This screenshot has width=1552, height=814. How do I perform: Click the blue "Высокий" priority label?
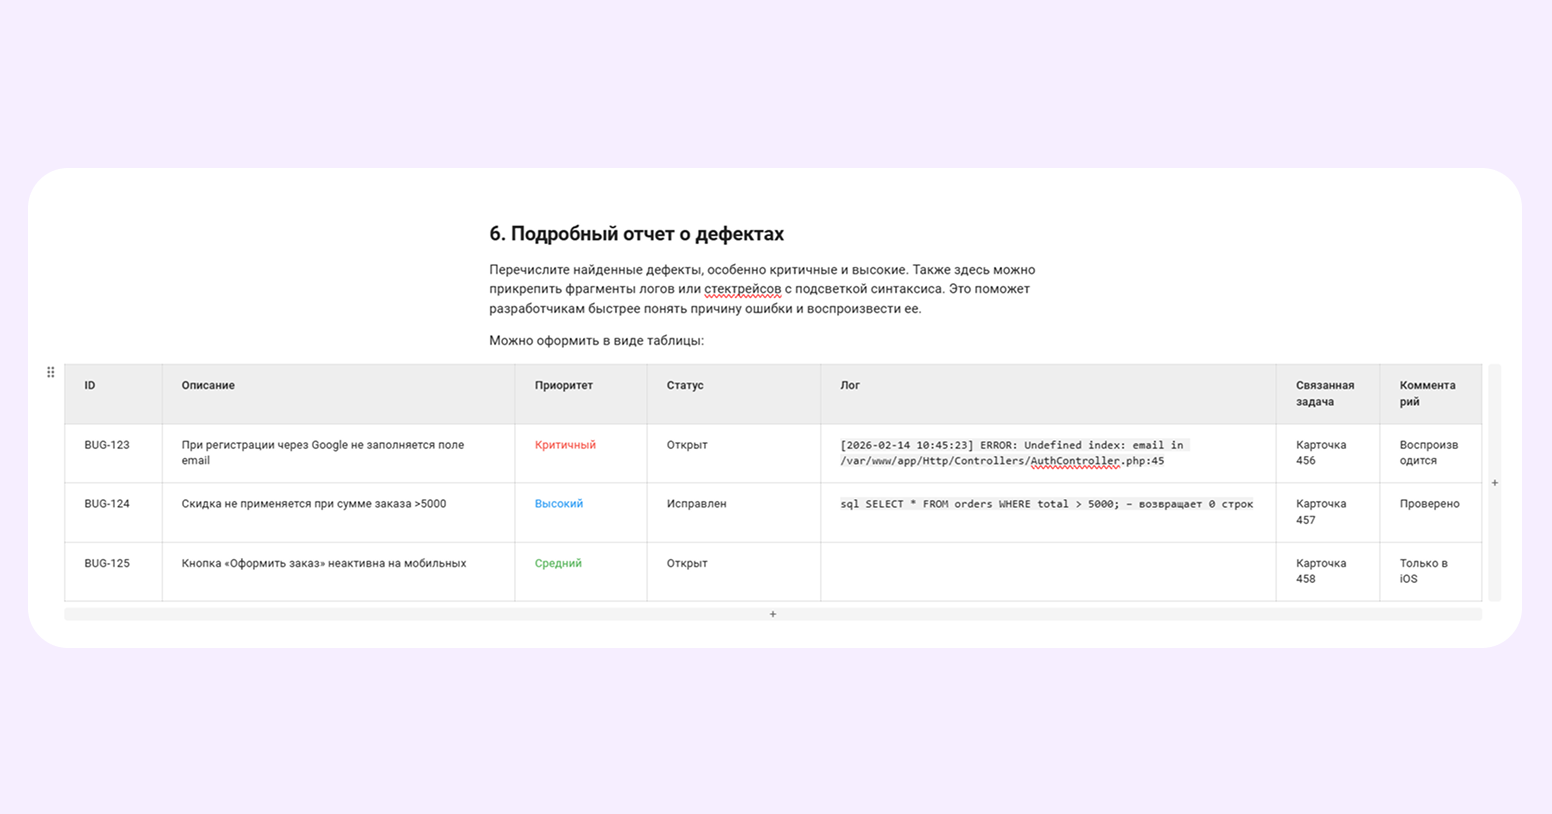(558, 504)
